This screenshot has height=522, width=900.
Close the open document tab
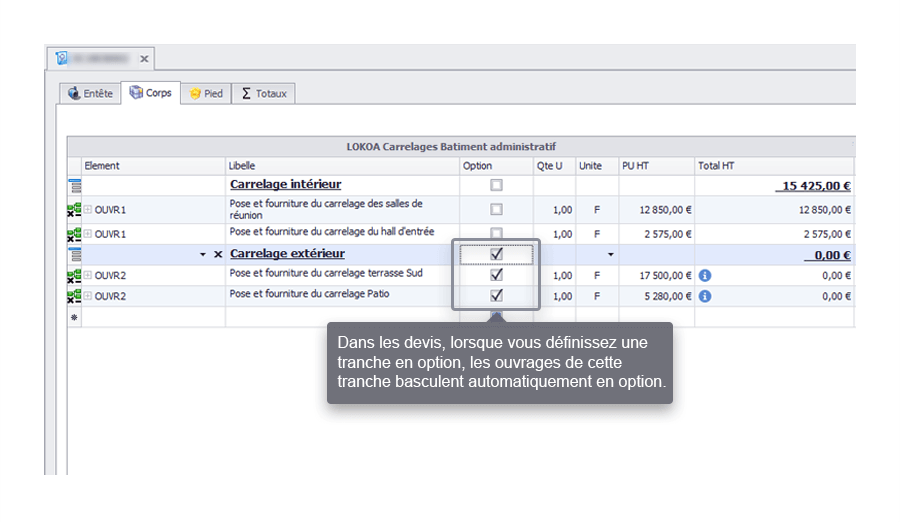tap(144, 59)
